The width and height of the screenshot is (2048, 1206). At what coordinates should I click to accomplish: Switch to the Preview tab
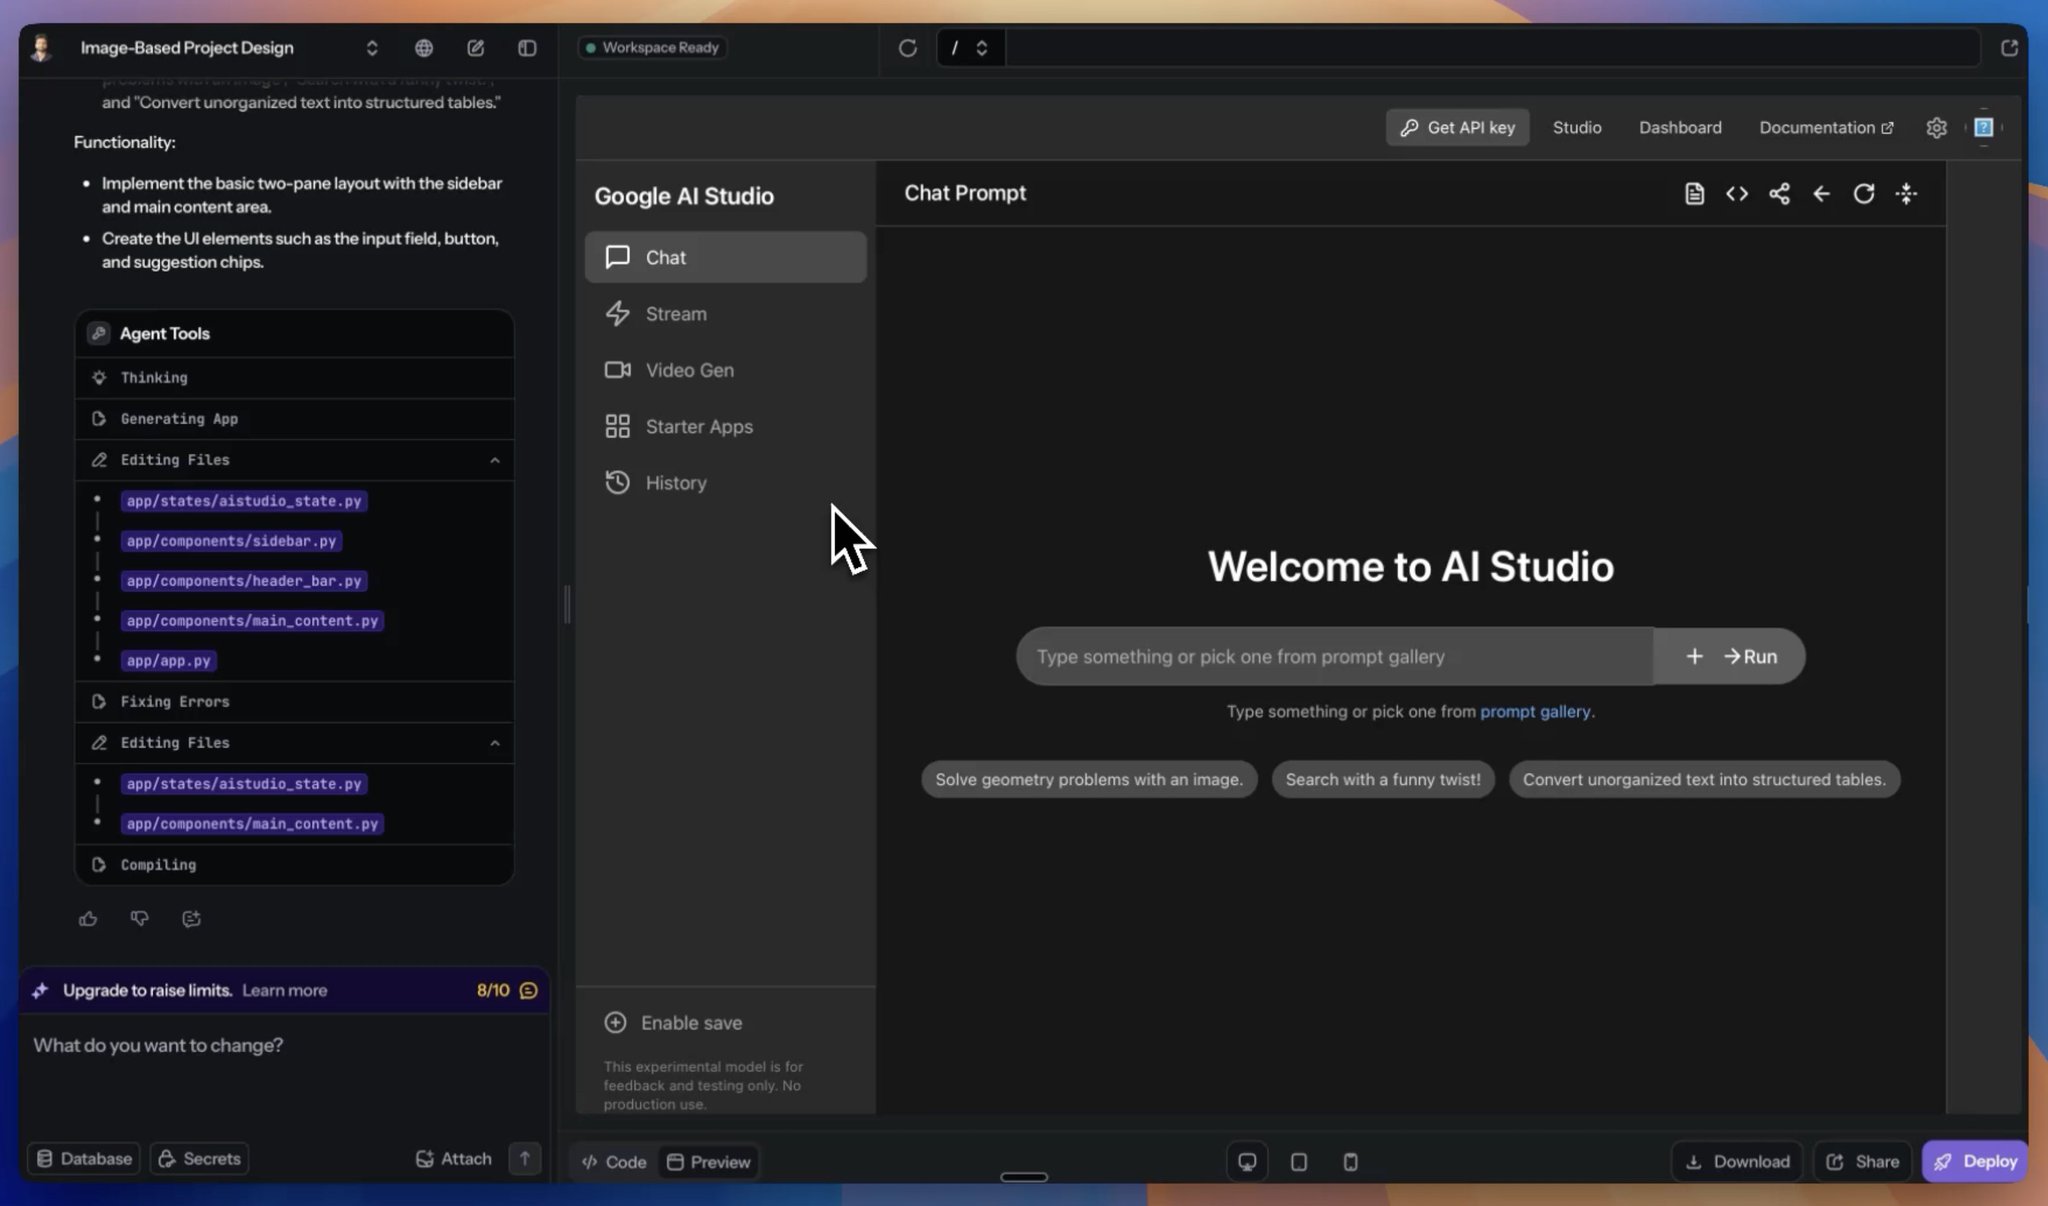click(708, 1162)
